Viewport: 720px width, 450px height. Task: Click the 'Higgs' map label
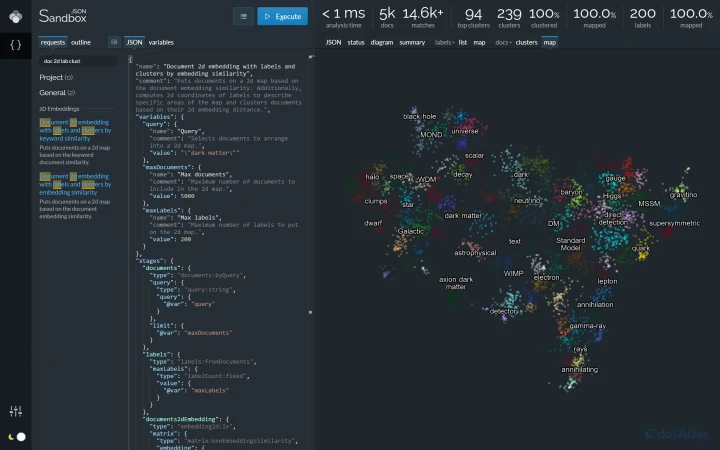(612, 196)
